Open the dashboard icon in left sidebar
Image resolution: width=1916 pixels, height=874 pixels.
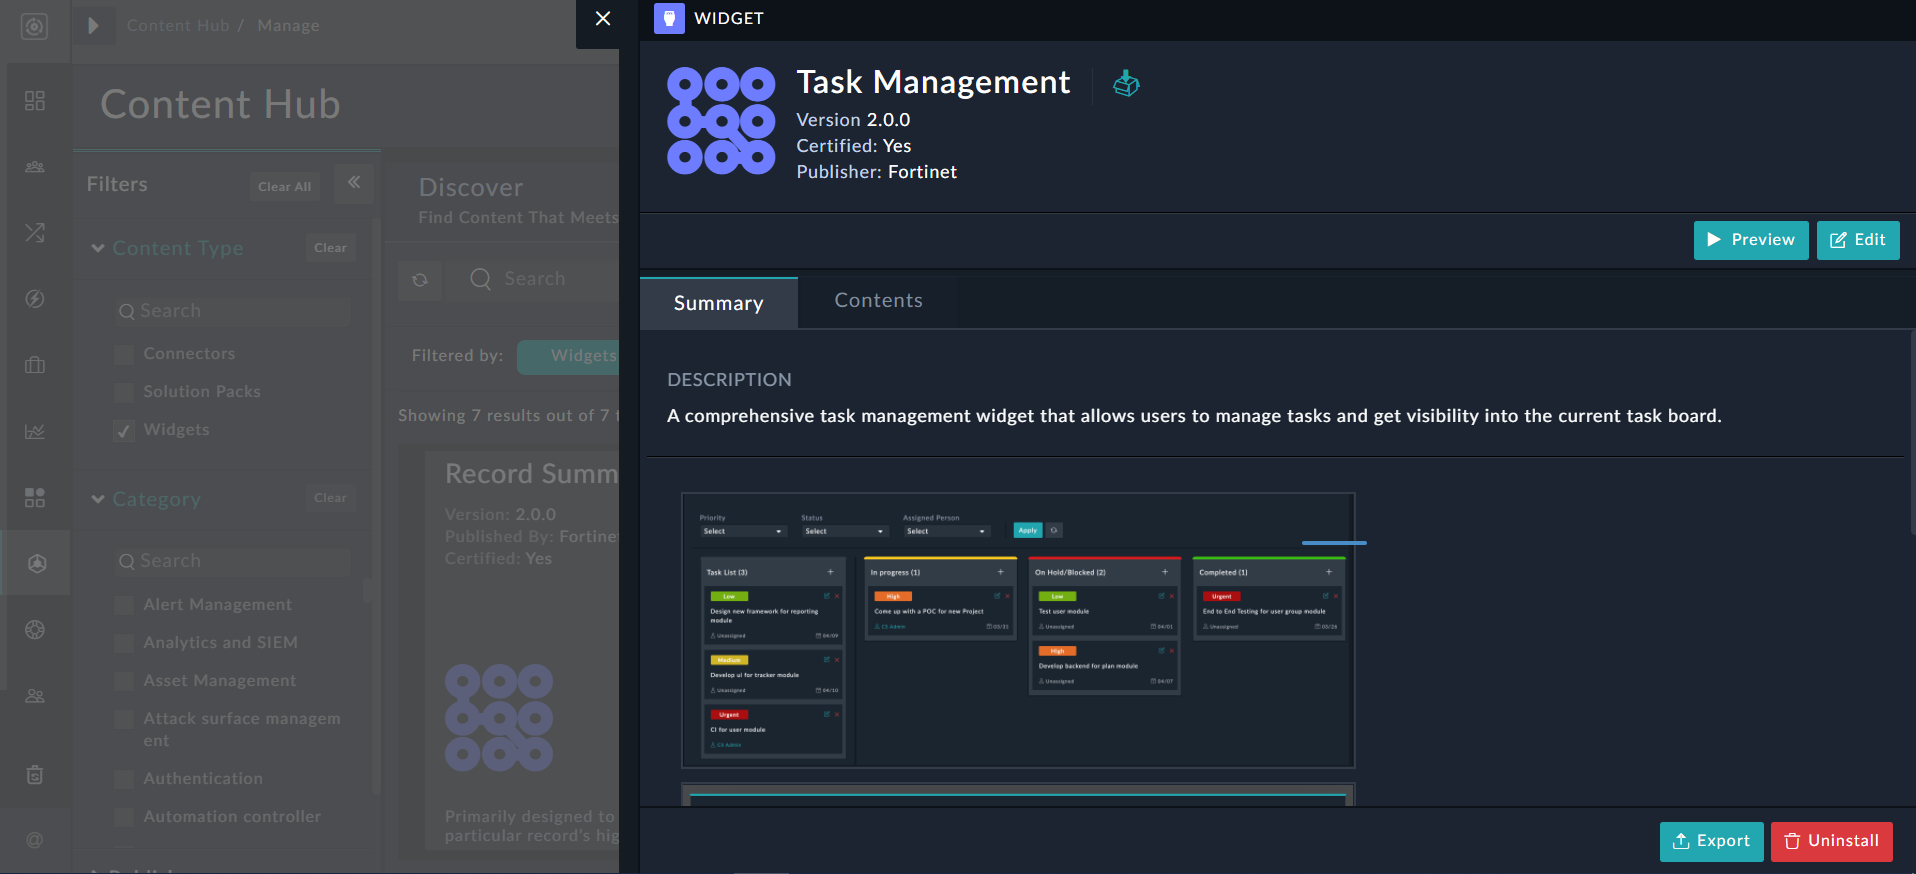[x=35, y=101]
